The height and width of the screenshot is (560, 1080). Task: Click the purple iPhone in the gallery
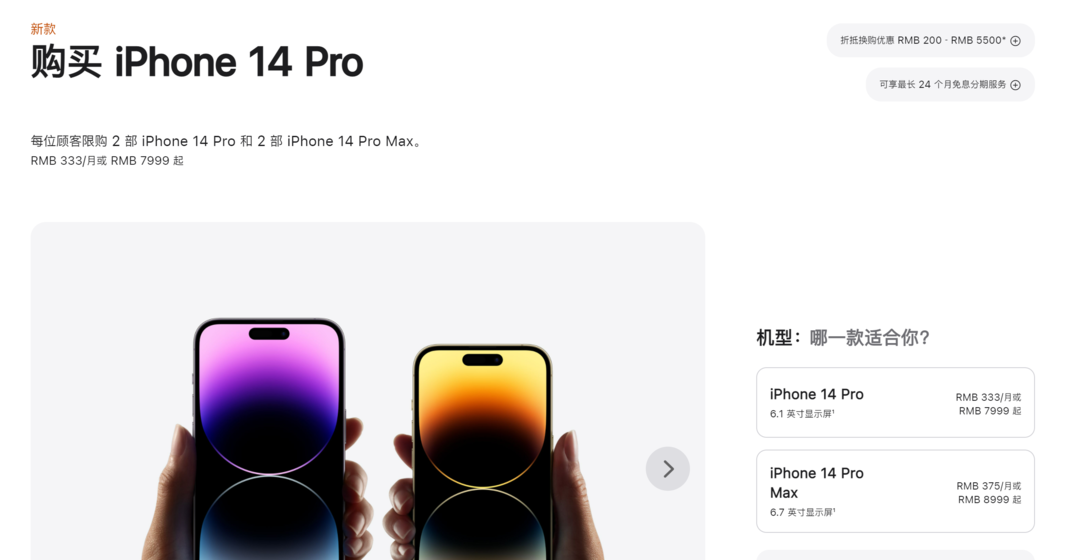coord(269,439)
